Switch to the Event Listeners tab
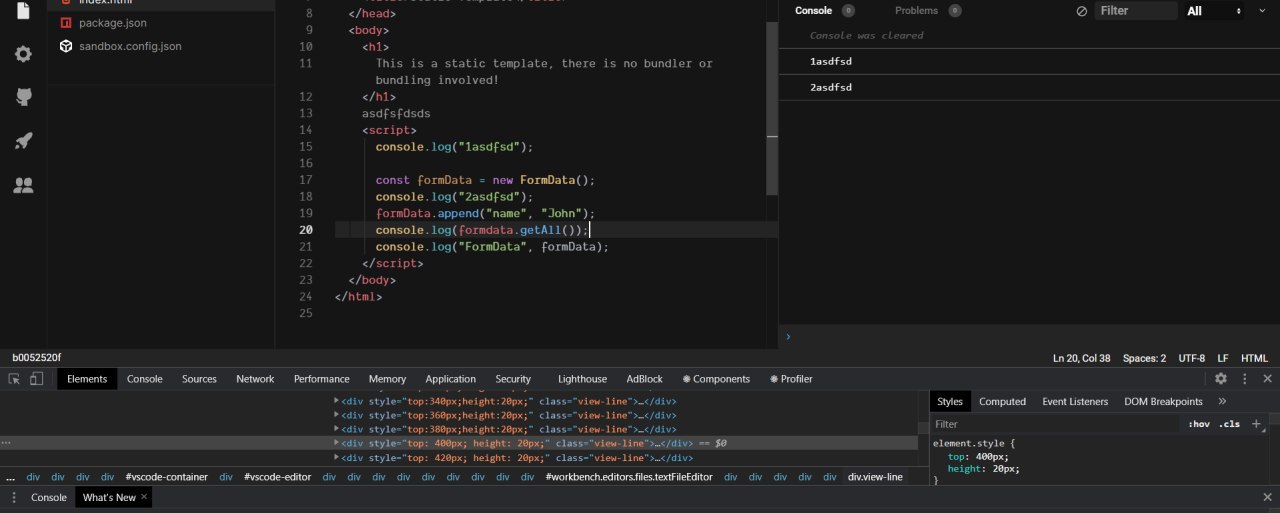The height and width of the screenshot is (513, 1280). coord(1075,401)
